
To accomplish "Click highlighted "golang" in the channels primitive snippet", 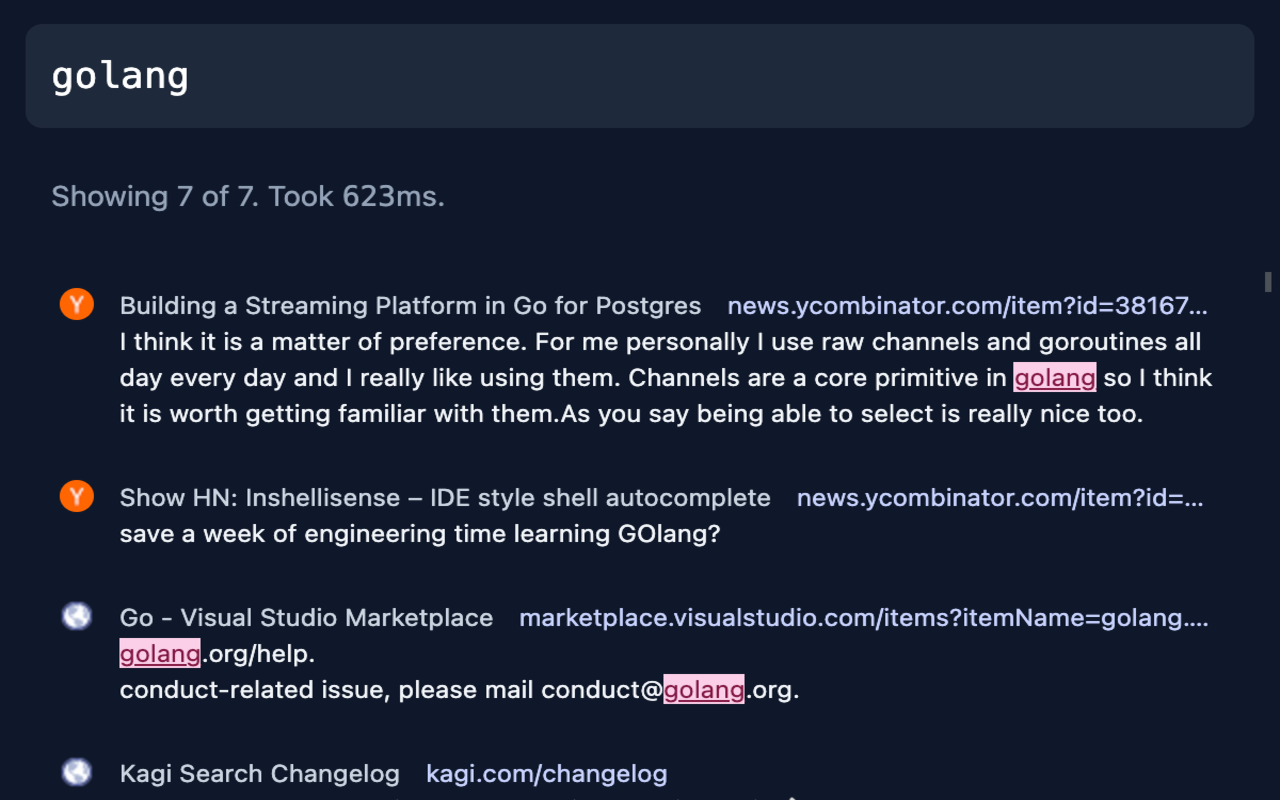I will [x=1055, y=377].
